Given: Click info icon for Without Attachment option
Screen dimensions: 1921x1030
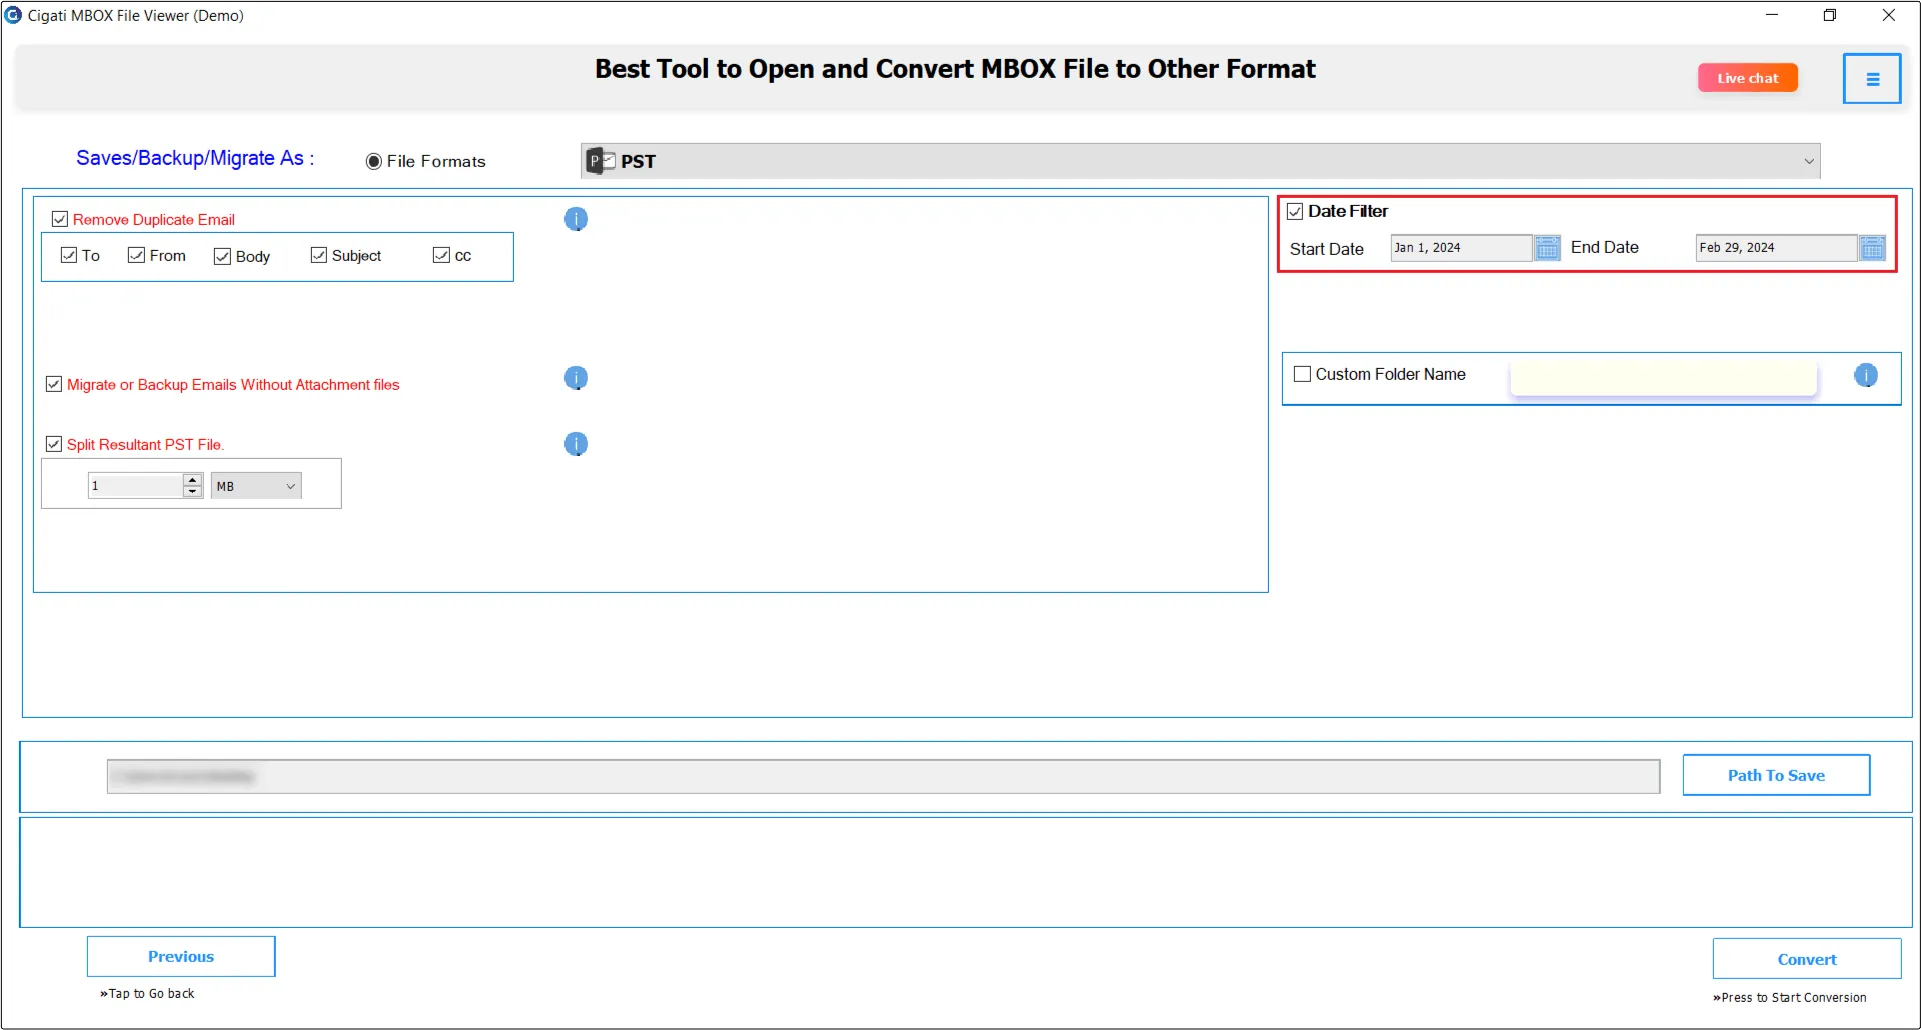Looking at the screenshot, I should [576, 378].
